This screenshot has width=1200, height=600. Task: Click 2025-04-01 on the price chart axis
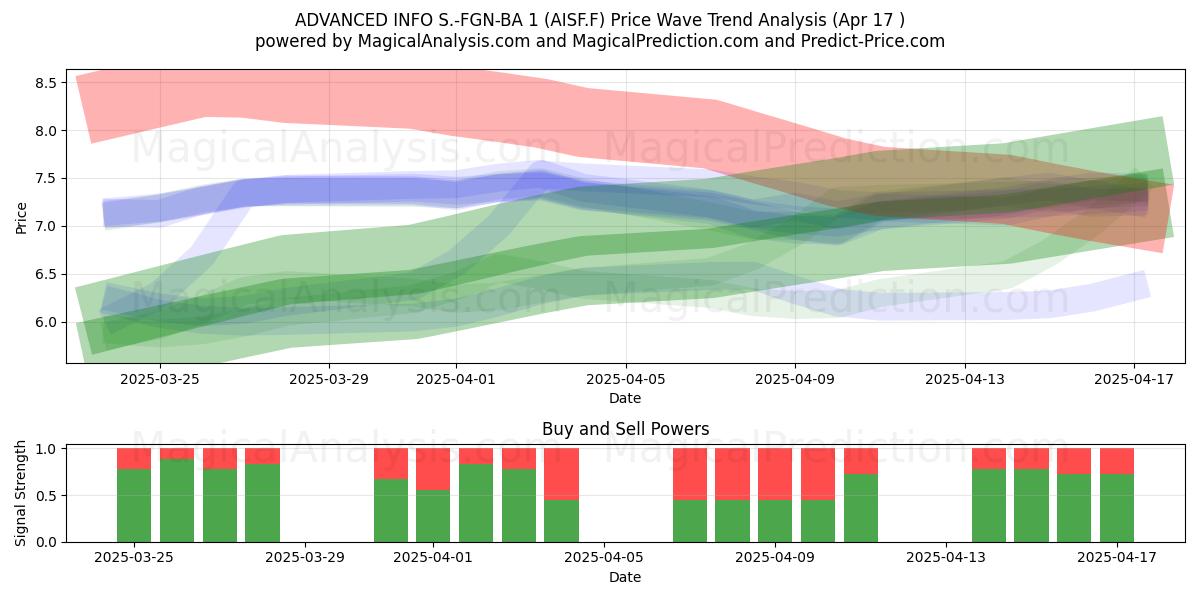[x=456, y=379]
